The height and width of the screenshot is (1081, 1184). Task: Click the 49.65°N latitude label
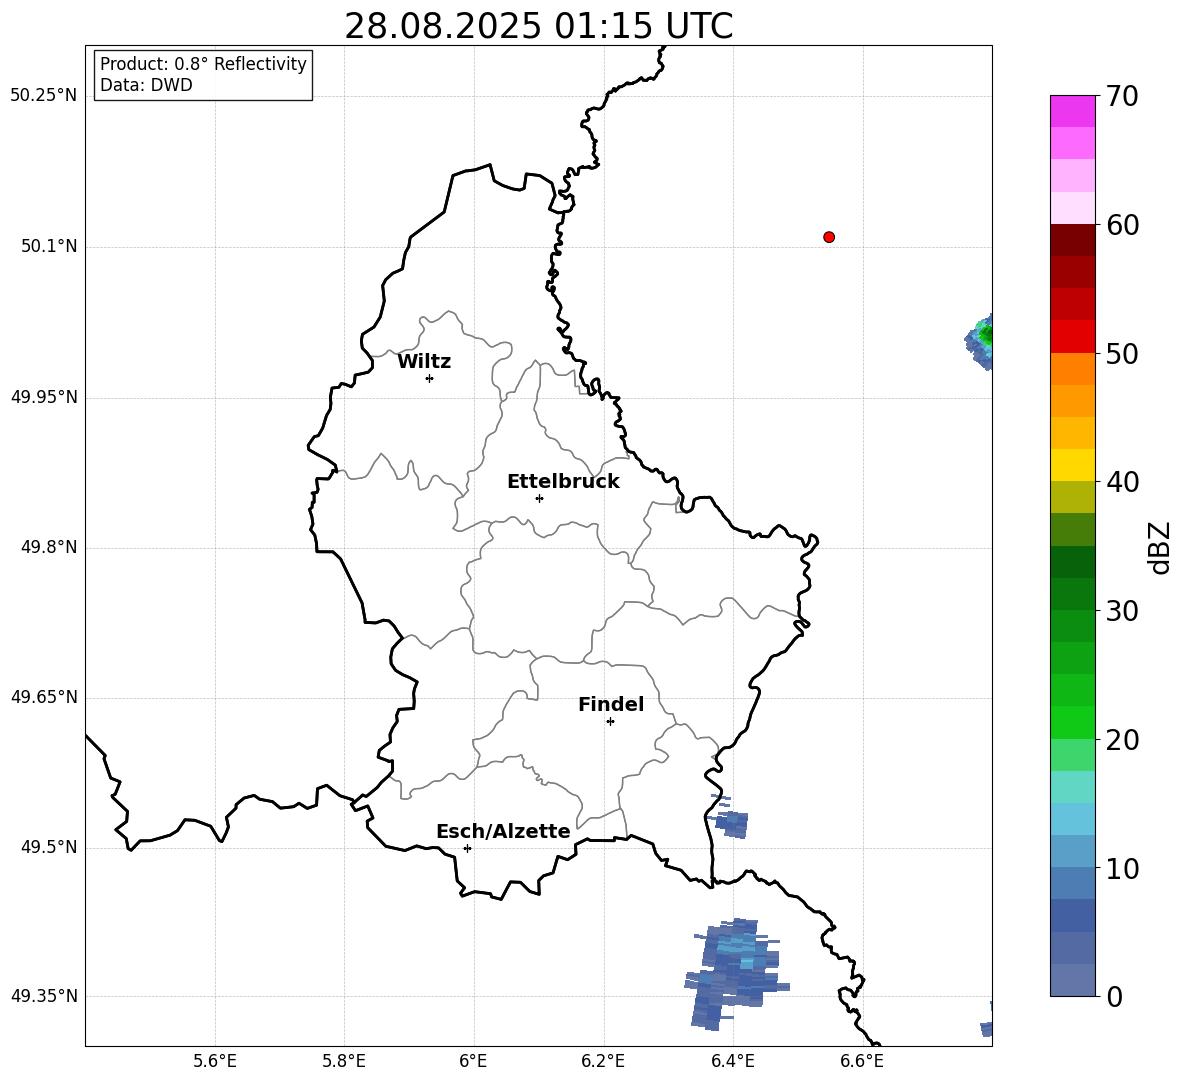(x=44, y=697)
